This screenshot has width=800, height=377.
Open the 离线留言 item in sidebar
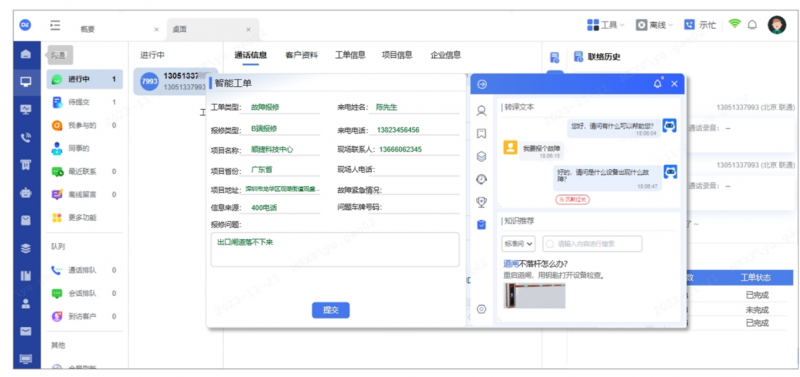(x=85, y=194)
